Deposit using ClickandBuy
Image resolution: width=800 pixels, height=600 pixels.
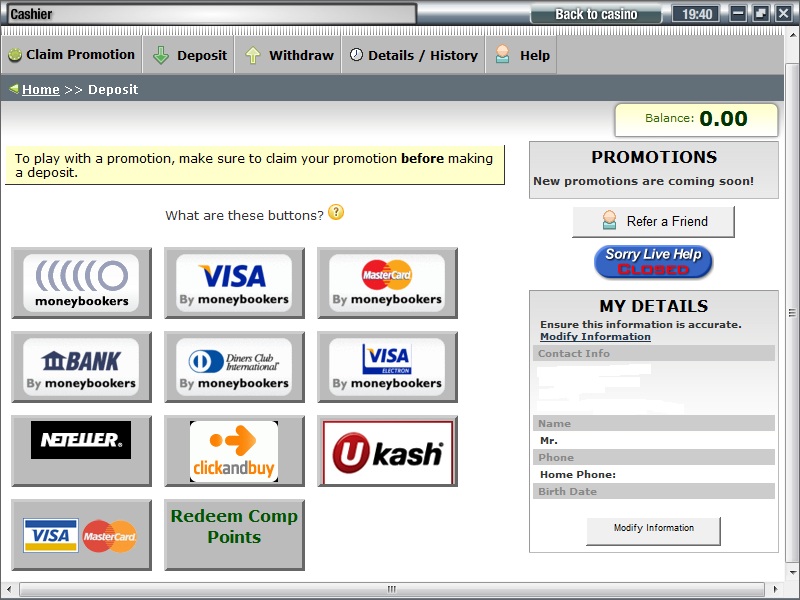[x=234, y=451]
